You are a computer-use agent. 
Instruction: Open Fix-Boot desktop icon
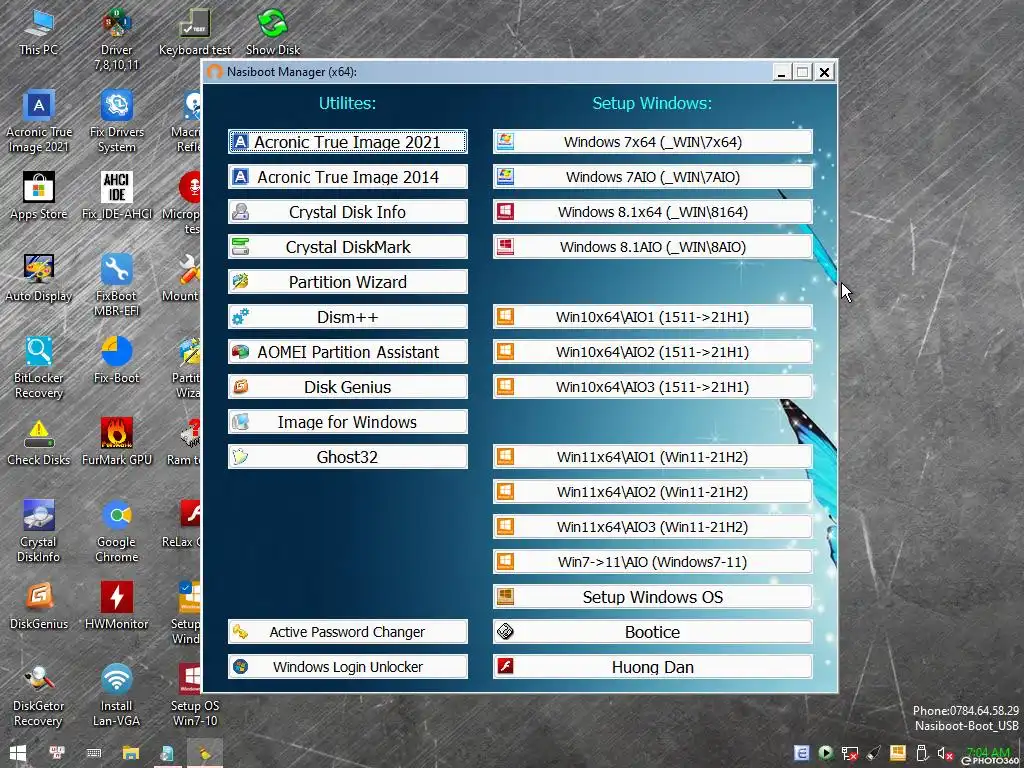pyautogui.click(x=116, y=359)
